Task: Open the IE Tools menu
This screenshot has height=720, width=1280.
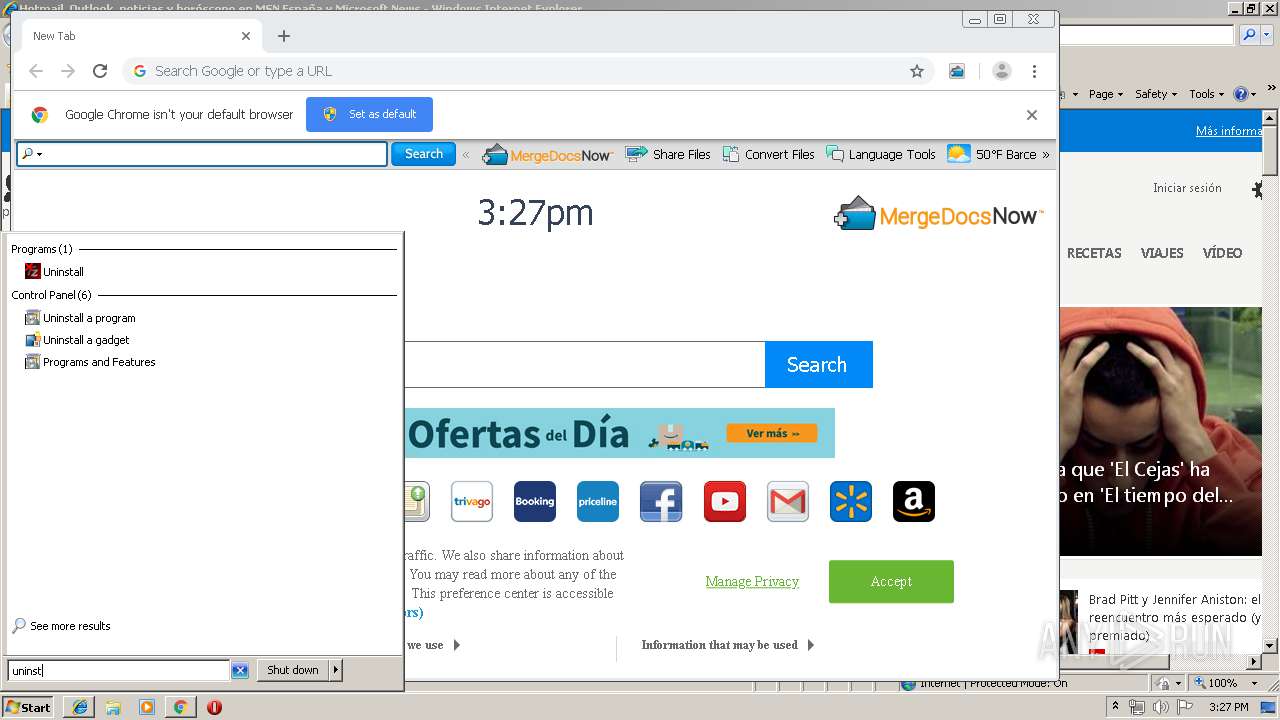Action: point(1206,94)
